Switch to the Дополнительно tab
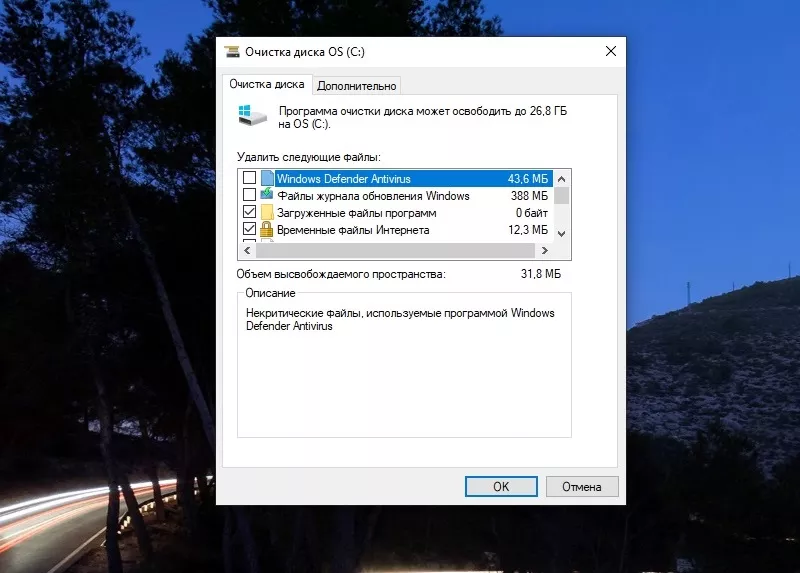 pyautogui.click(x=356, y=86)
